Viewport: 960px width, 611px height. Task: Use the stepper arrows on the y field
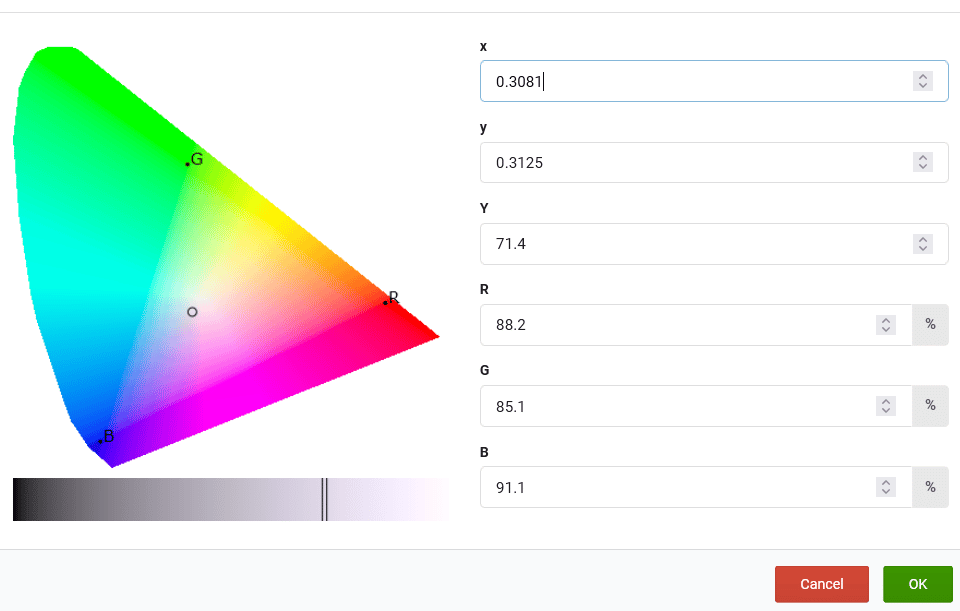click(922, 162)
